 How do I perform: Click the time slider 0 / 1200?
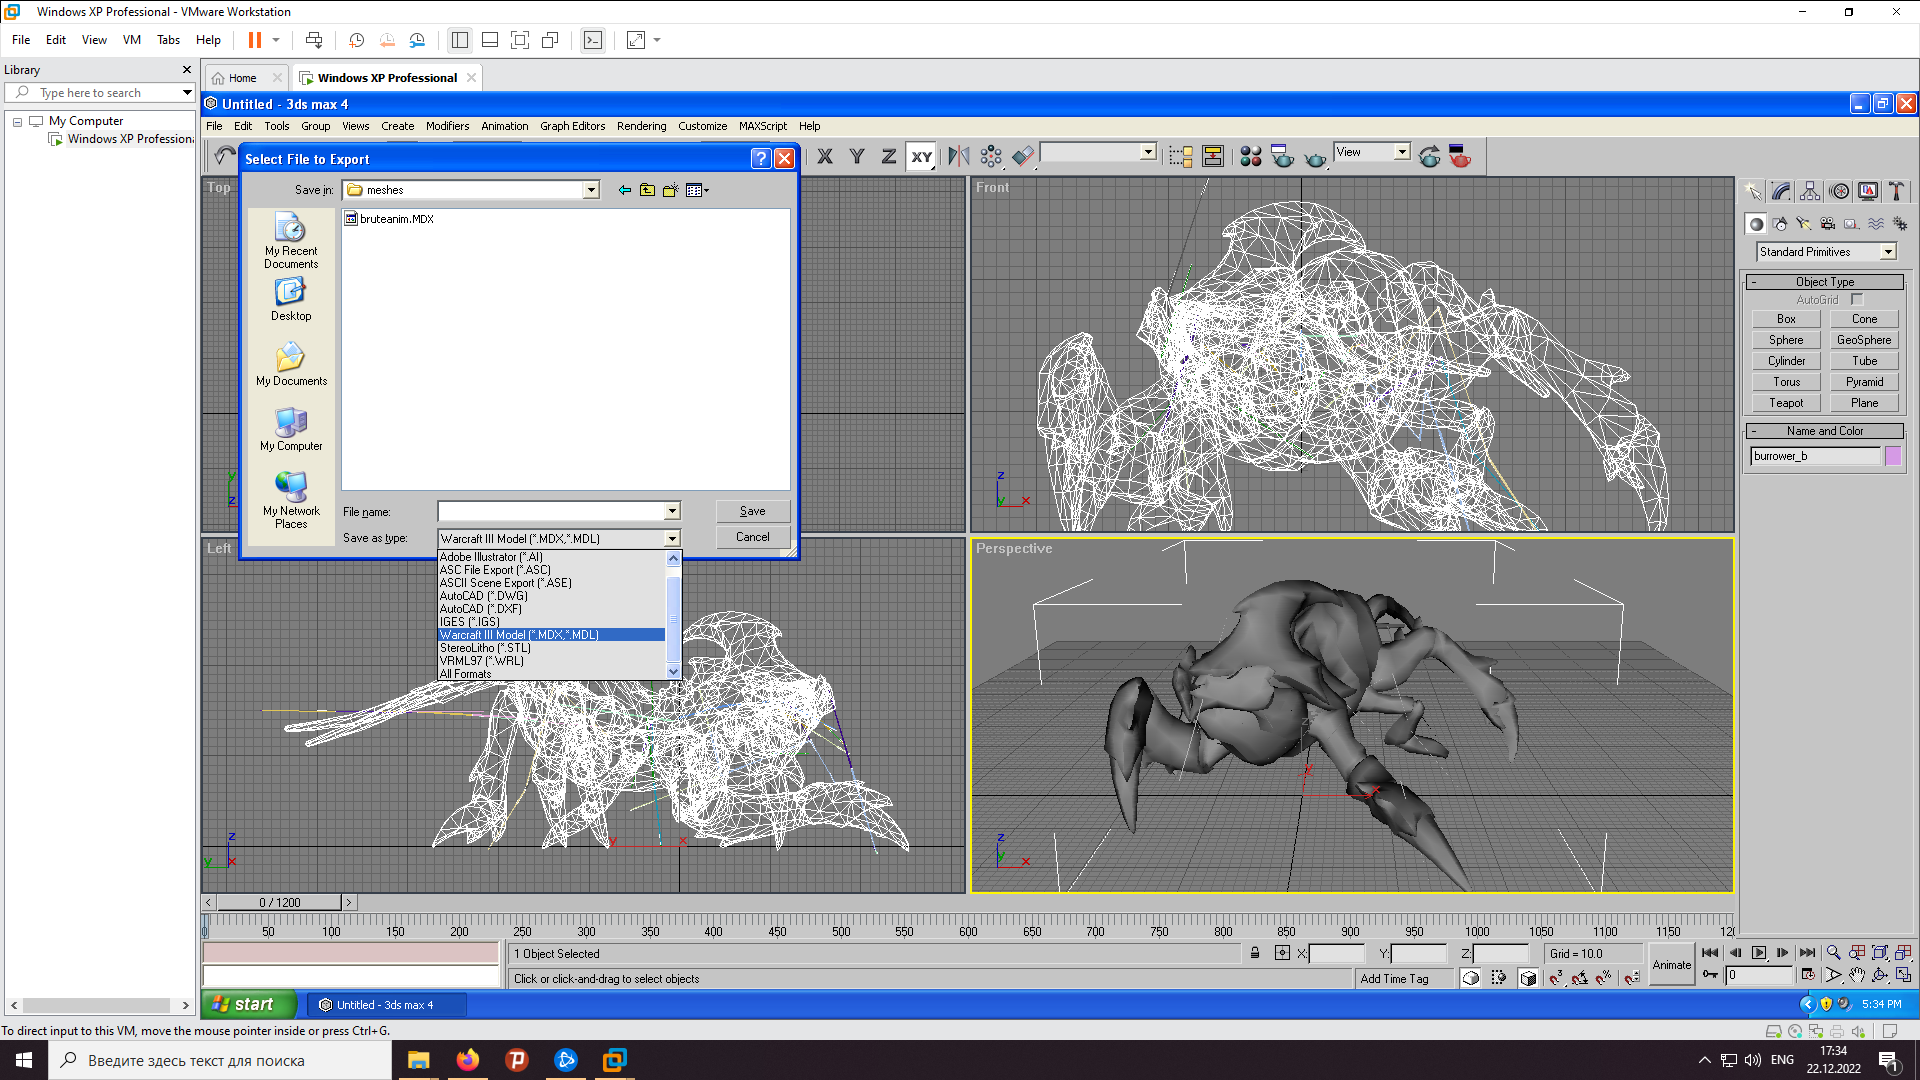point(279,902)
